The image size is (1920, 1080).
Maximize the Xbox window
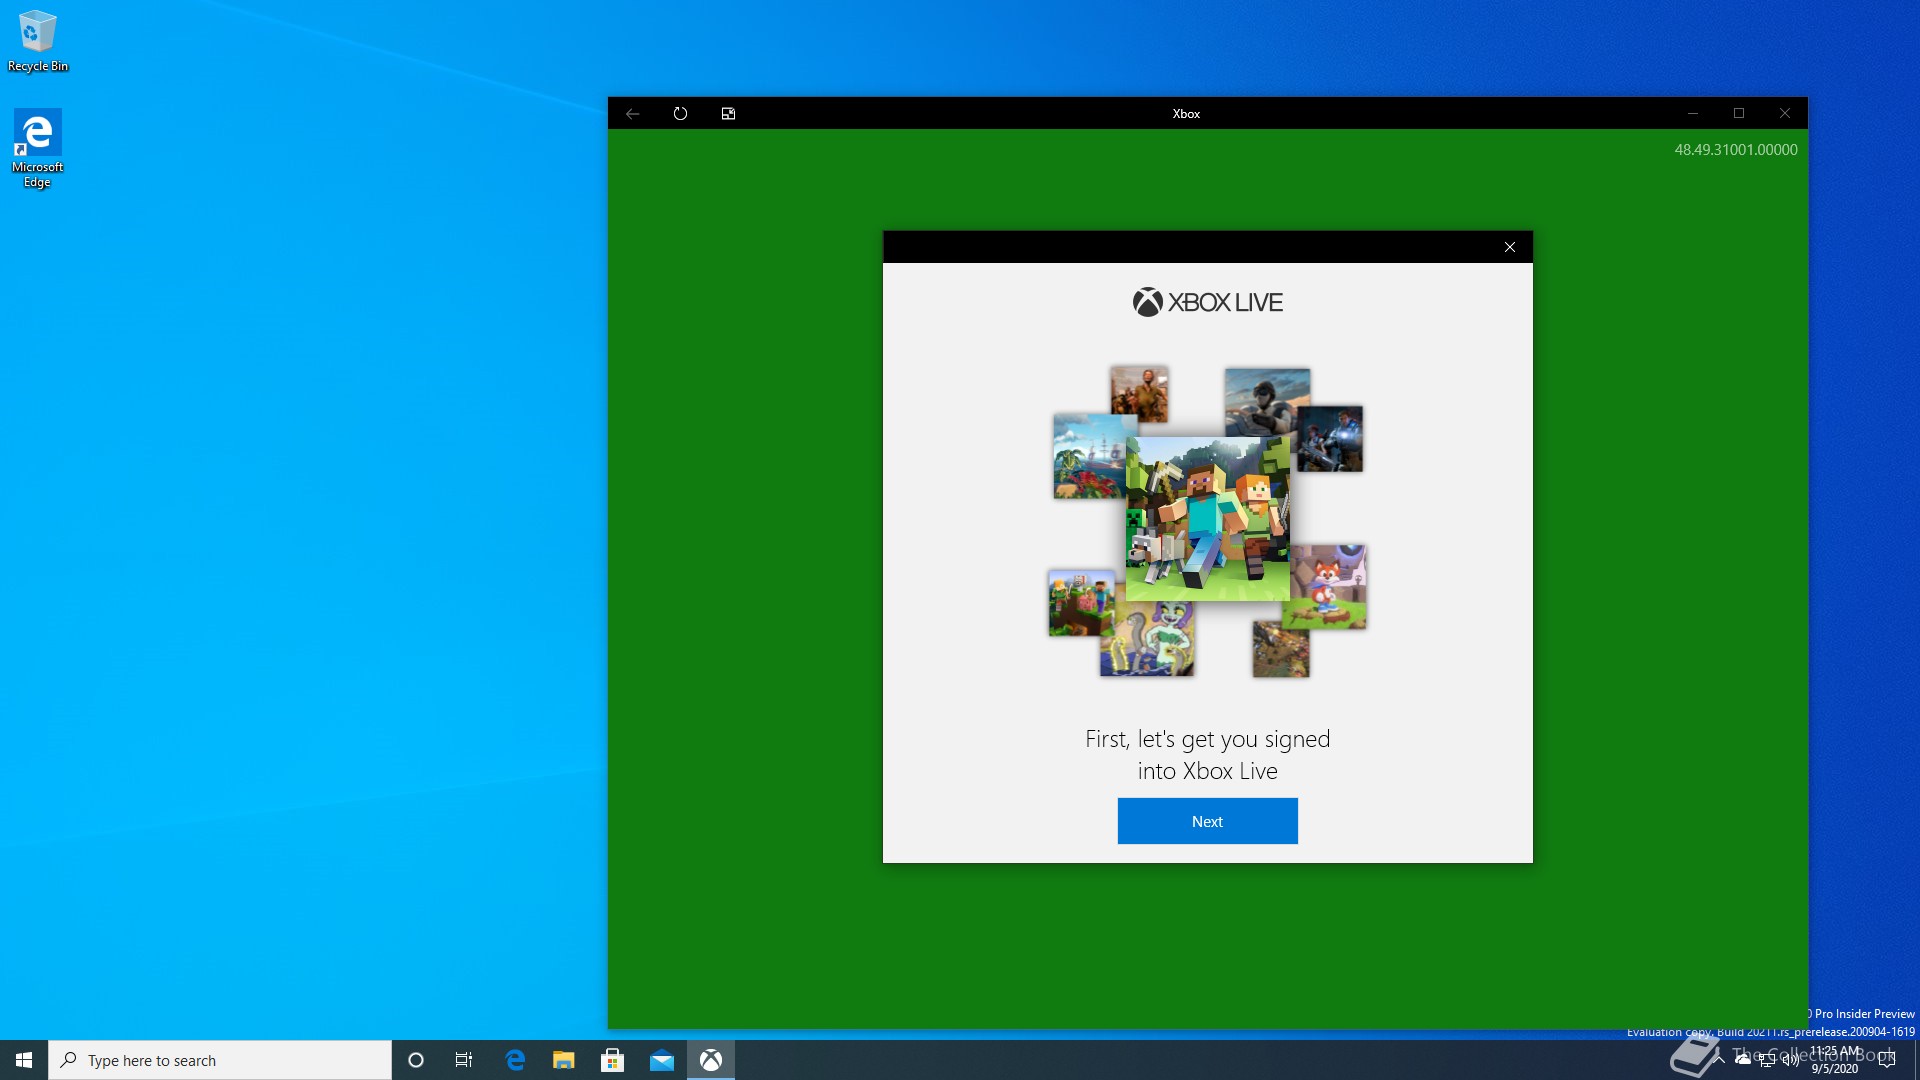[1739, 113]
